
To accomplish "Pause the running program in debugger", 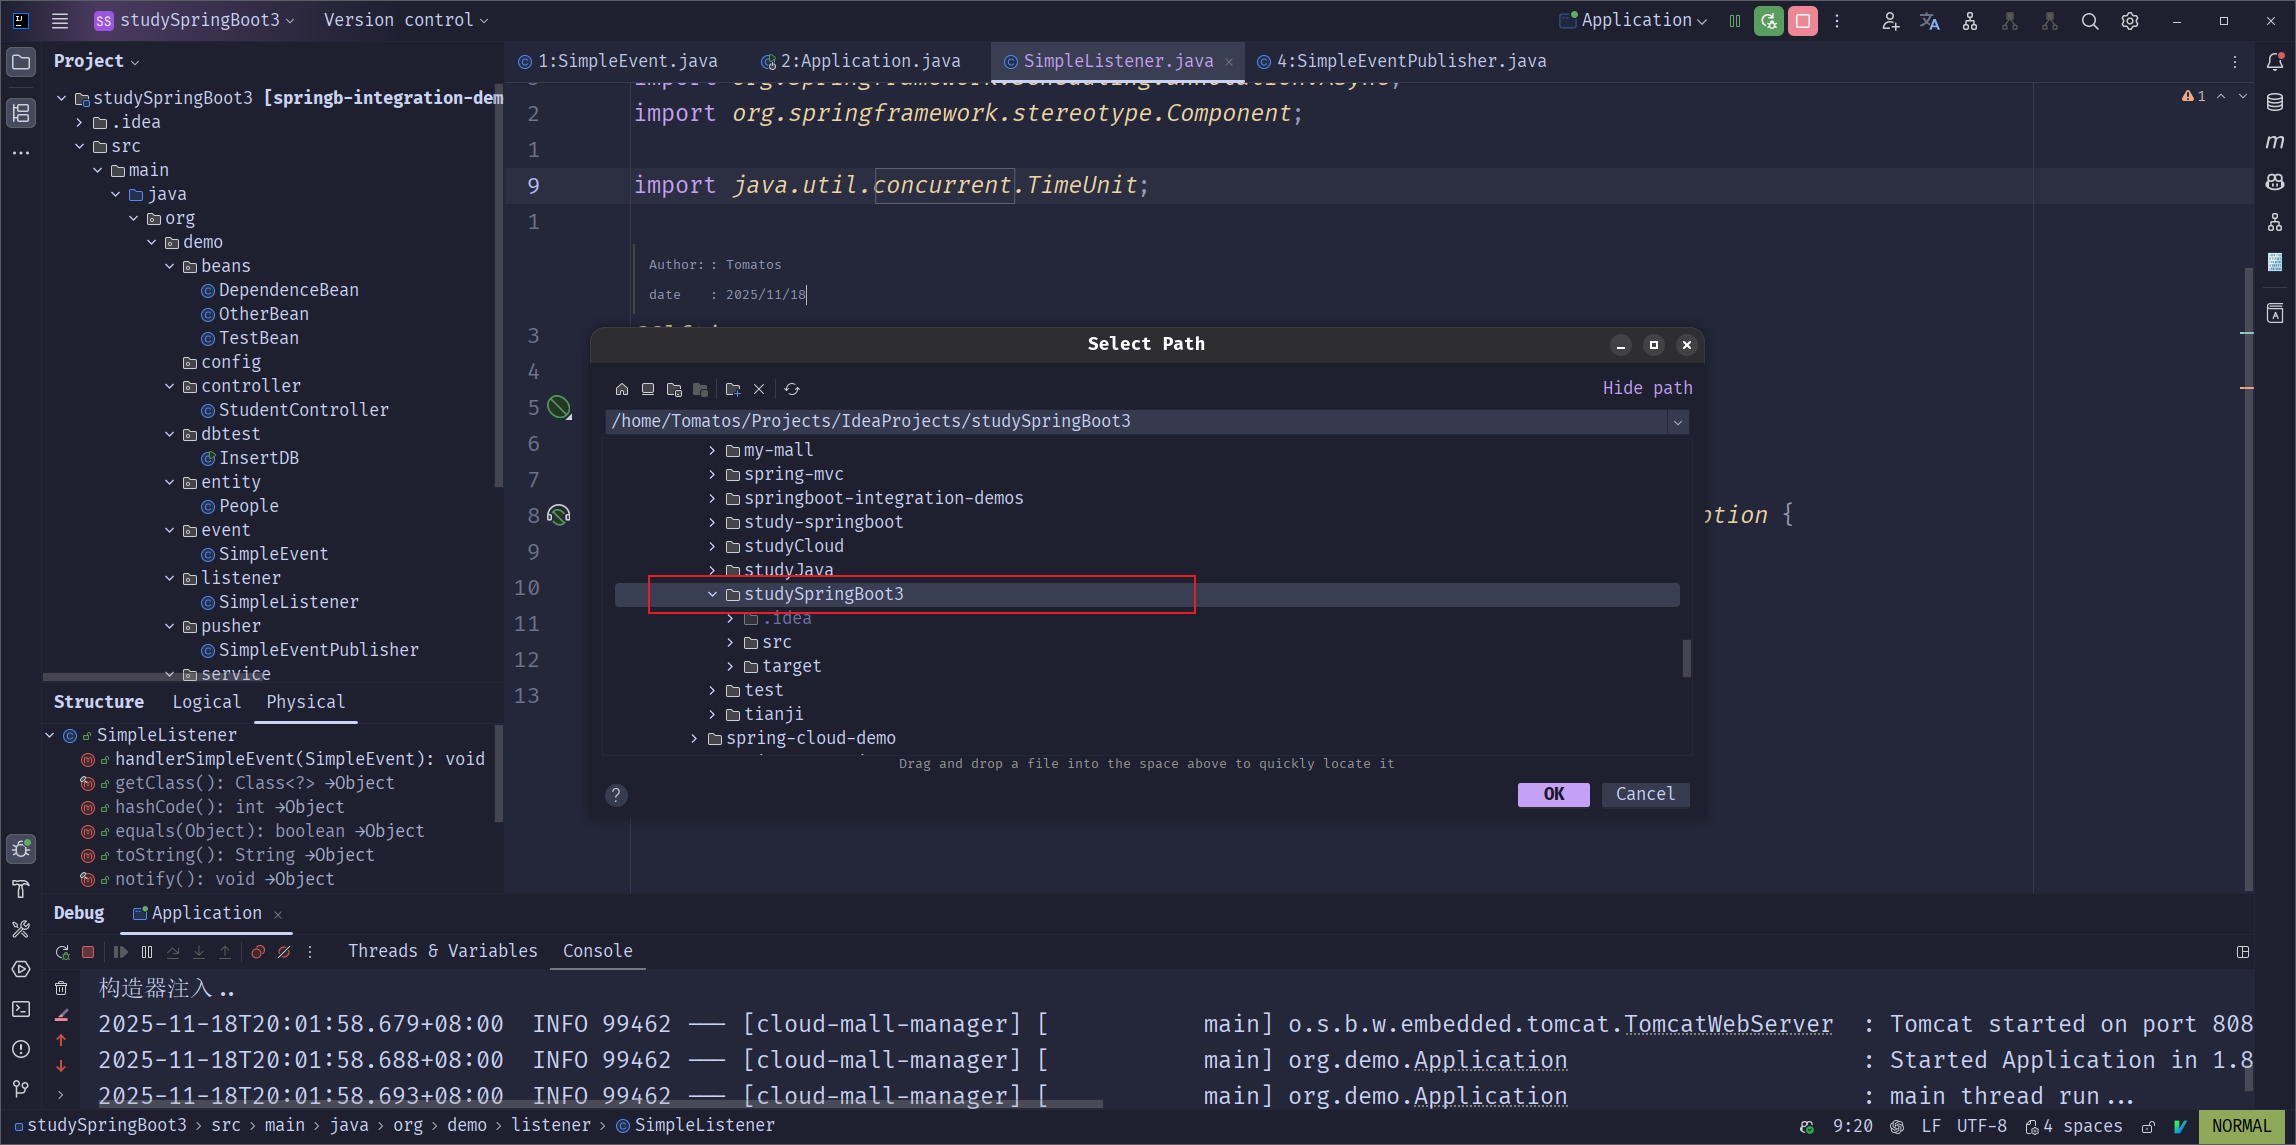I will 147,952.
